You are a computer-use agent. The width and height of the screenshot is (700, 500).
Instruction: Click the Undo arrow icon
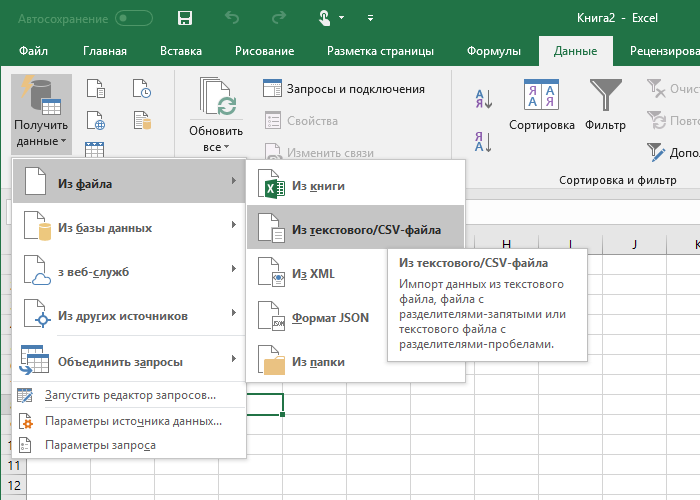[232, 18]
